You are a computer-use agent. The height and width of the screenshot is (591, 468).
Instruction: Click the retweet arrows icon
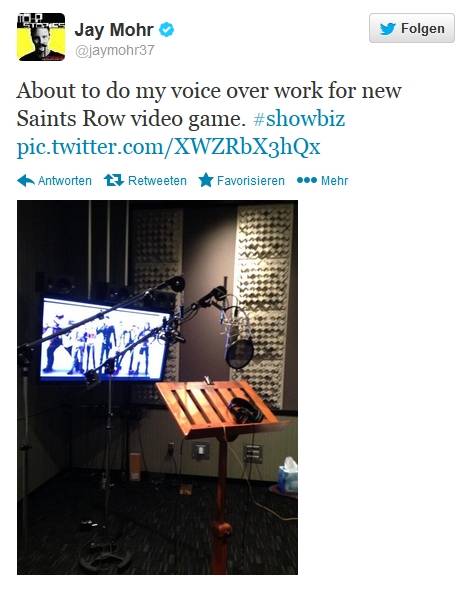[x=114, y=180]
